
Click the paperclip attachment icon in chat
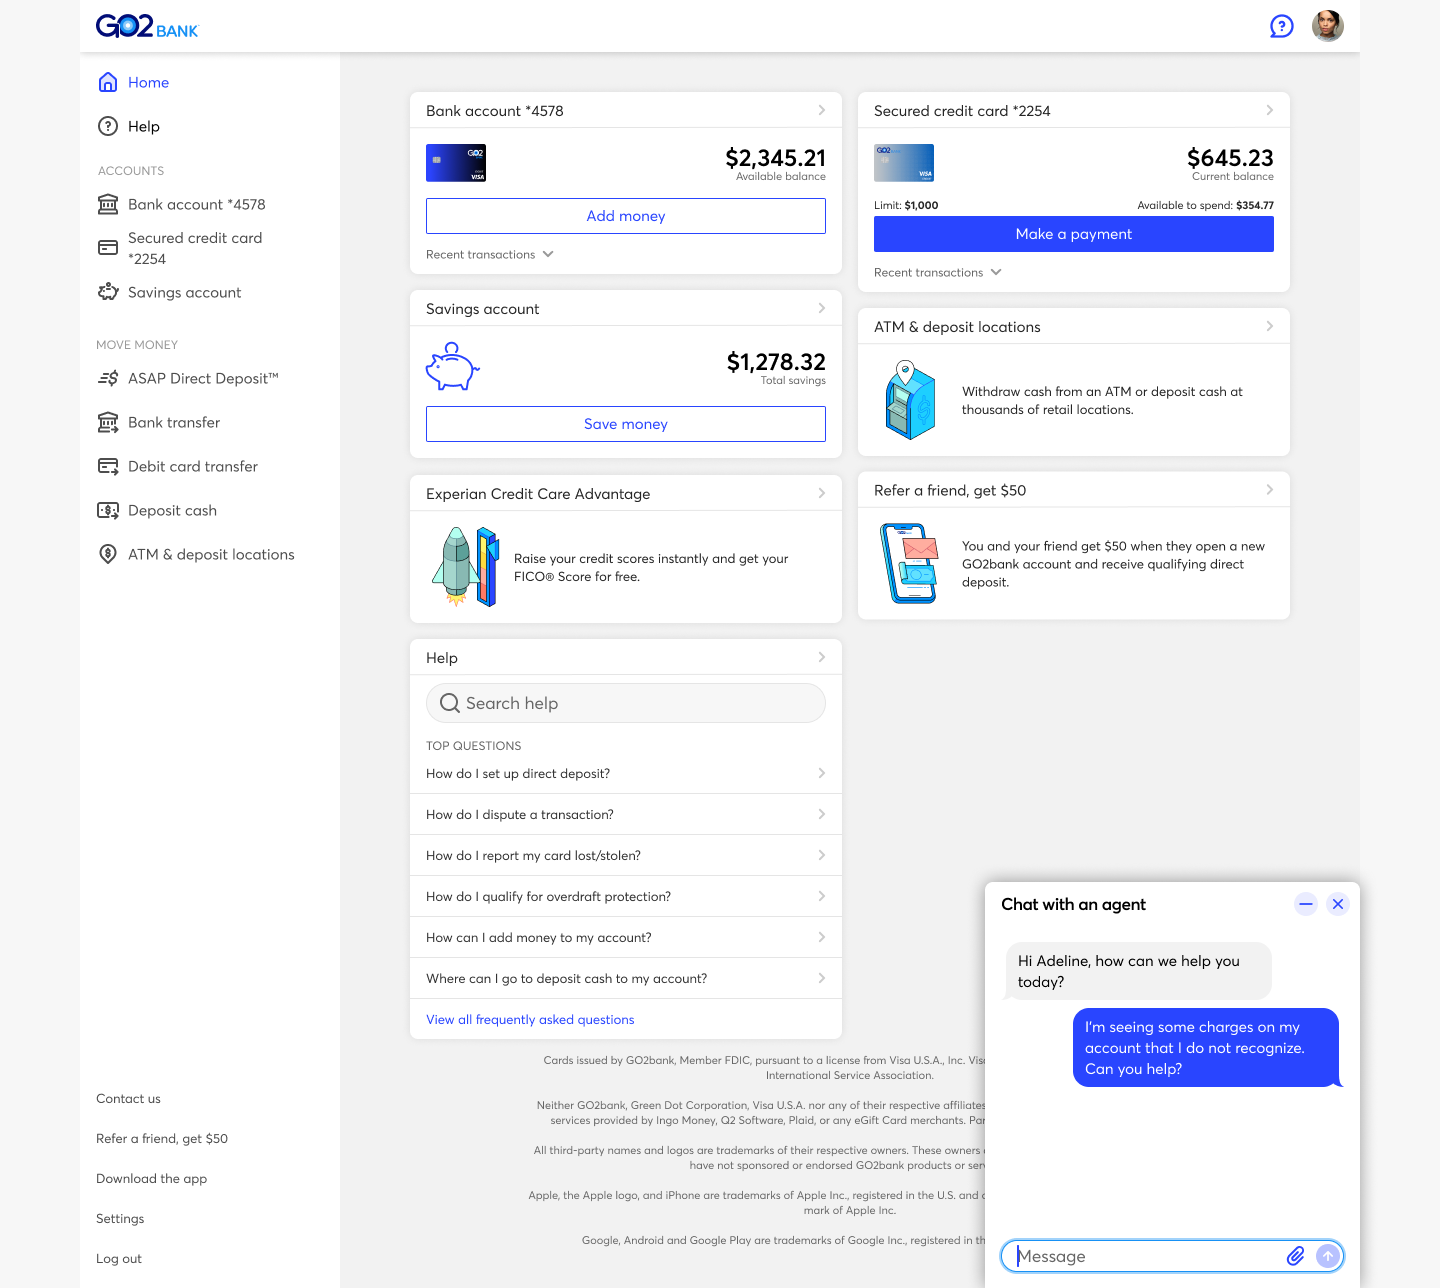point(1295,1256)
